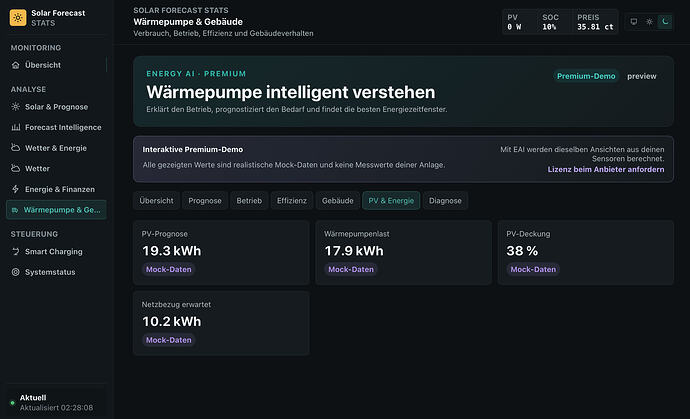Click the Solar Forecast sun logo icon

click(18, 18)
